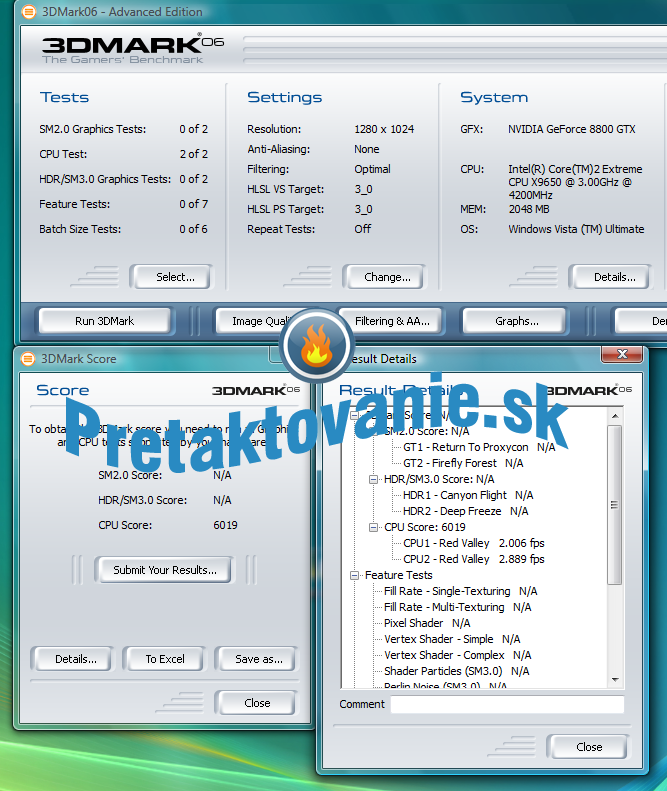Click 'Windows Vista (TM) Ultimate' text
The height and width of the screenshot is (791, 667).
576,229
